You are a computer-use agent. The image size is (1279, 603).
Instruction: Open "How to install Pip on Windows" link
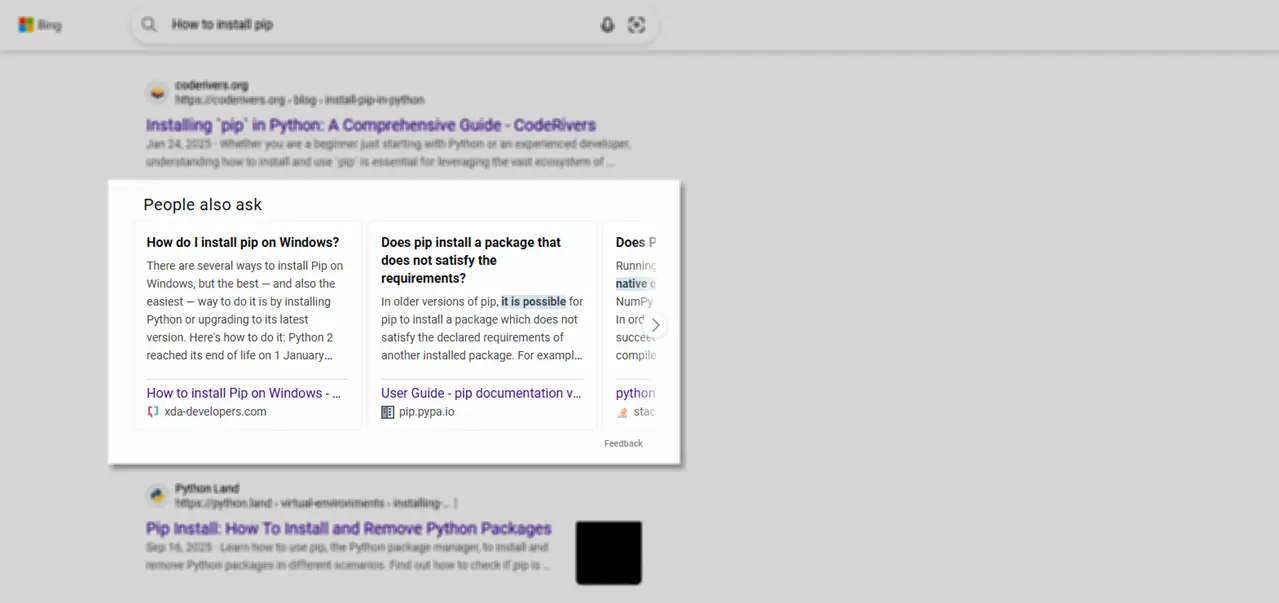(x=244, y=393)
